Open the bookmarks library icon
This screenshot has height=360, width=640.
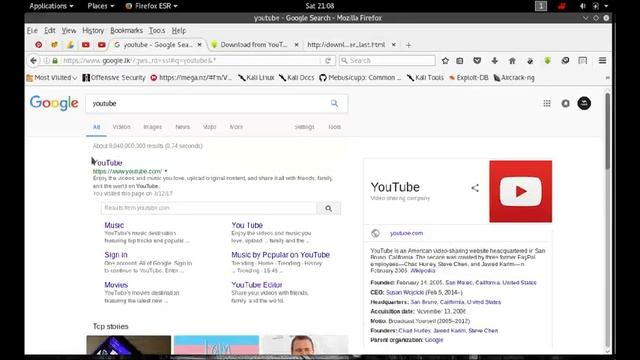click(x=460, y=60)
